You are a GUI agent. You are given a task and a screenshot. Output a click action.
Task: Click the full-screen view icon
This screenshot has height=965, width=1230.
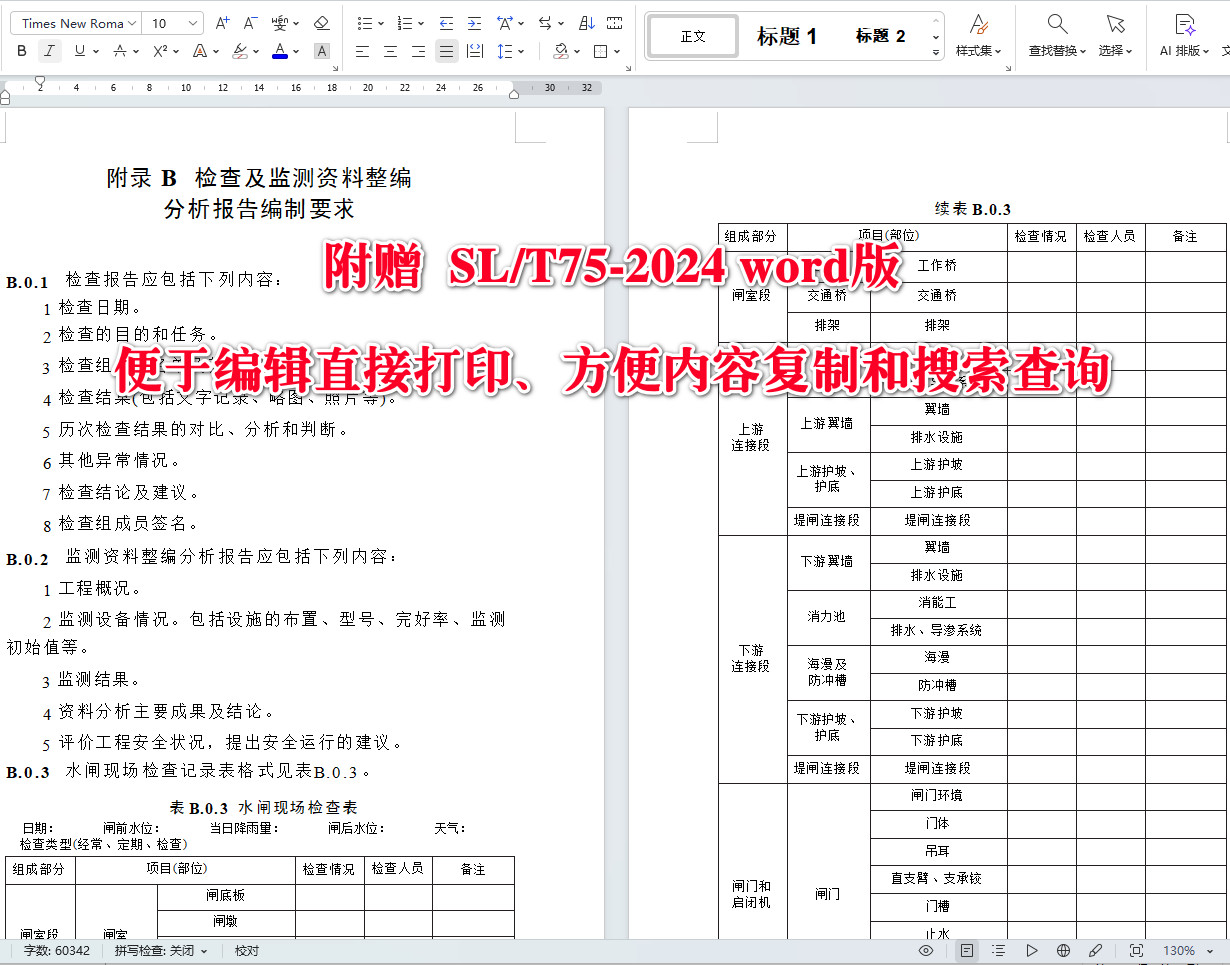point(1135,951)
